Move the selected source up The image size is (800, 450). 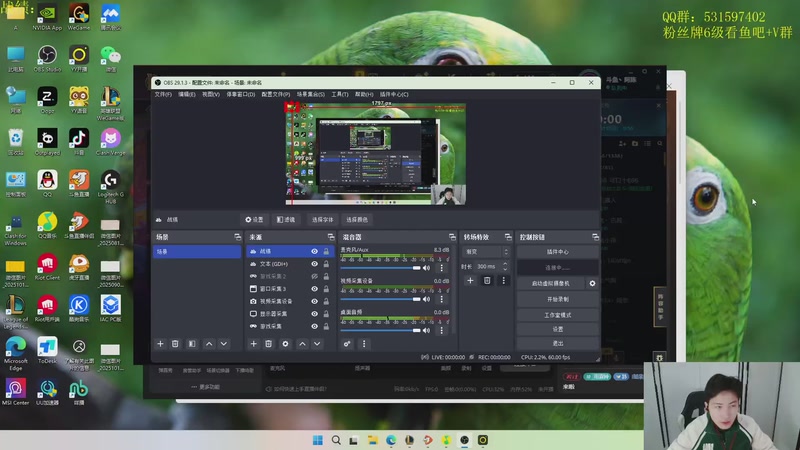(x=303, y=344)
